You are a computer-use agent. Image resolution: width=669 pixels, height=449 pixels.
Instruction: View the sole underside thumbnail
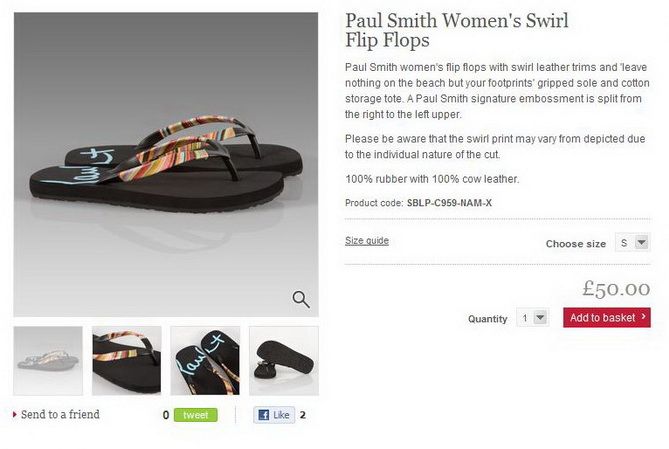pos(284,361)
